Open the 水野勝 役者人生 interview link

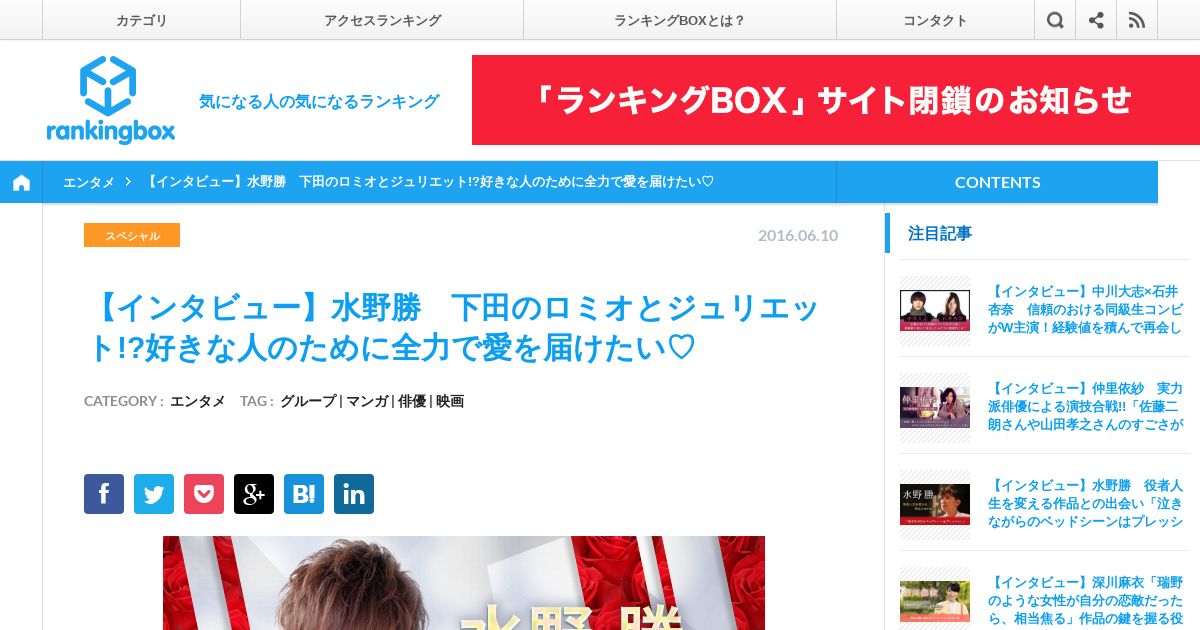coord(1085,503)
